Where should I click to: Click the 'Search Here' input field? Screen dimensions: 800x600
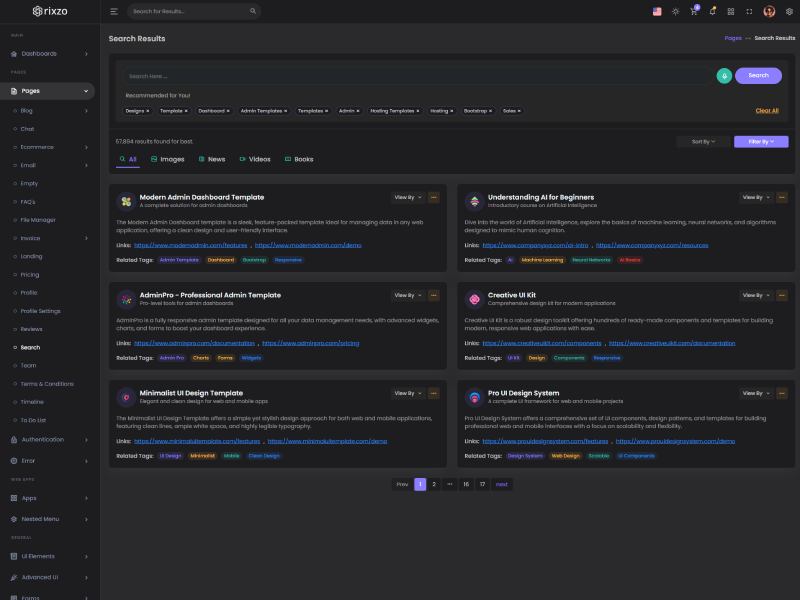[x=415, y=75]
